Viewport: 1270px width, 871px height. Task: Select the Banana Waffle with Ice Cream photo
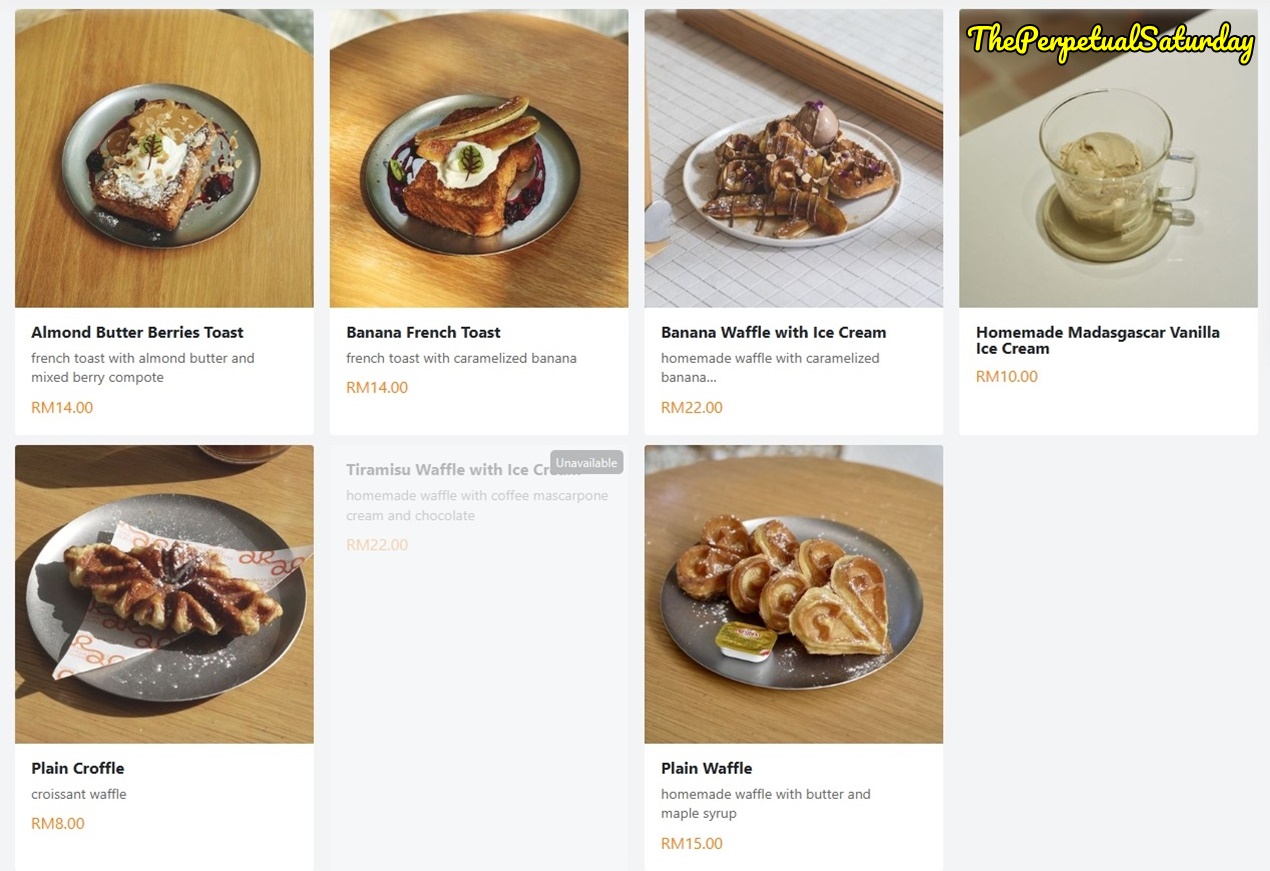coord(793,158)
